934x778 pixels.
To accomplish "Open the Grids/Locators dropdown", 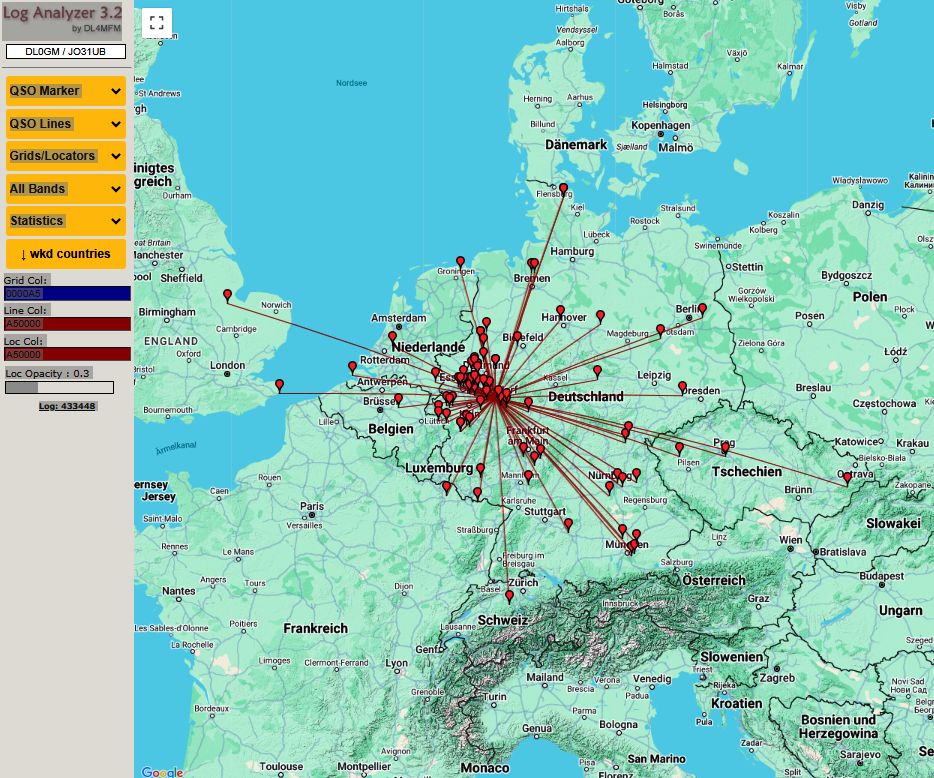I will [x=66, y=156].
